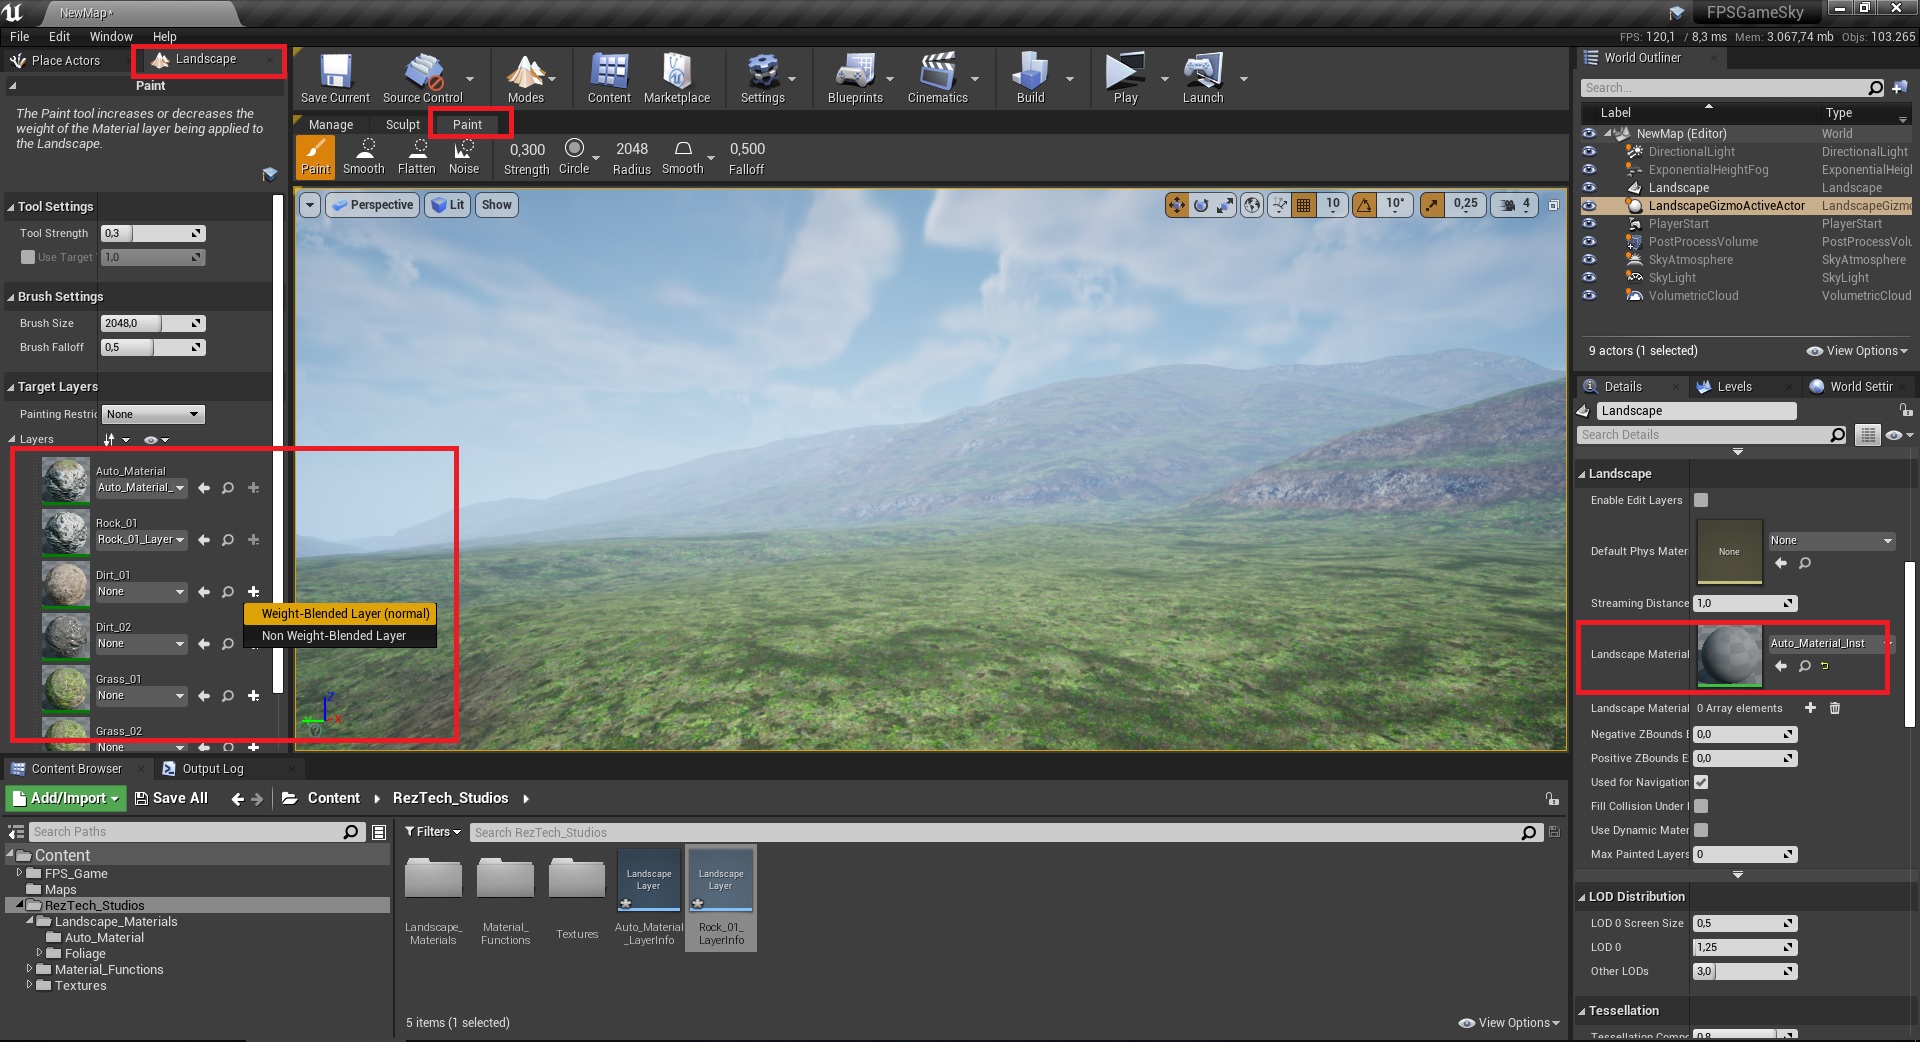Uncheck Used for Navigation checkbox
This screenshot has width=1920, height=1042.
pyautogui.click(x=1701, y=782)
